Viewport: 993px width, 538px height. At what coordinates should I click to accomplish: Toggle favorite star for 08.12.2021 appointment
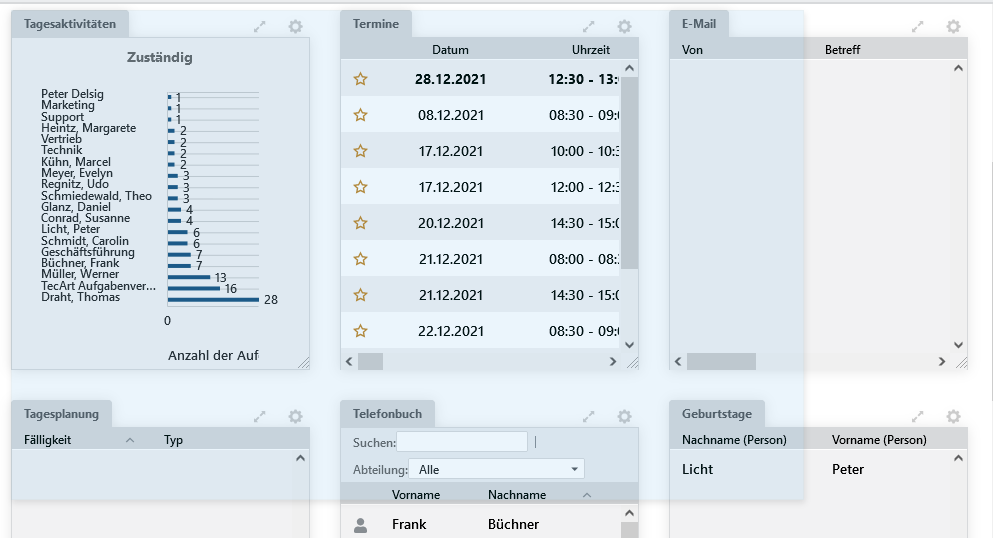pyautogui.click(x=361, y=115)
